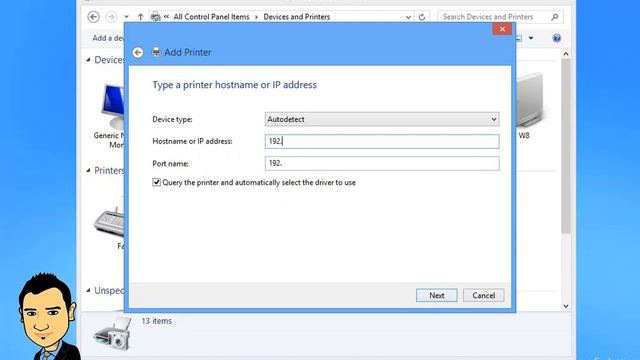Go back in Devices and Printers window

[93, 17]
